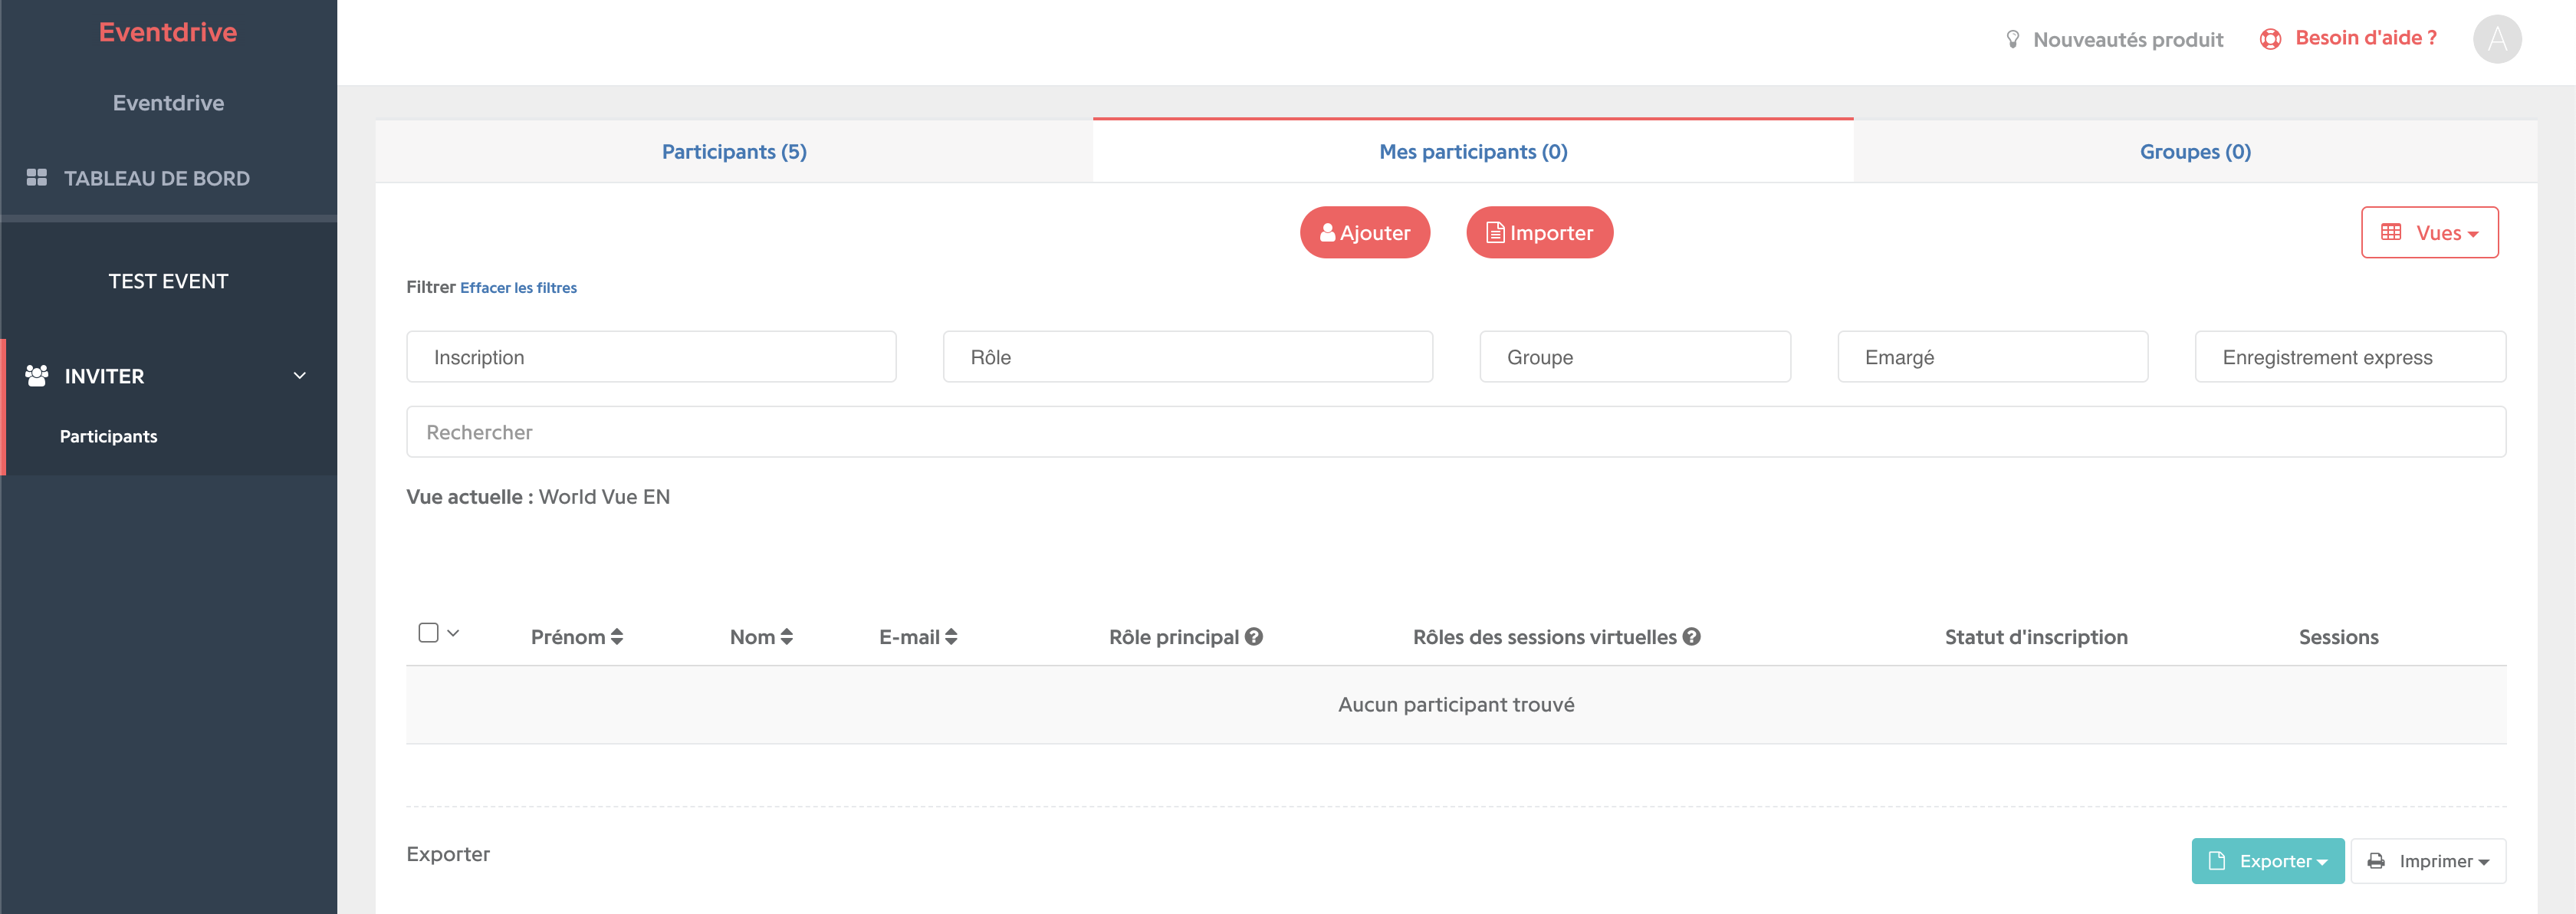Focus the Rechercher search field

pyautogui.click(x=1456, y=432)
